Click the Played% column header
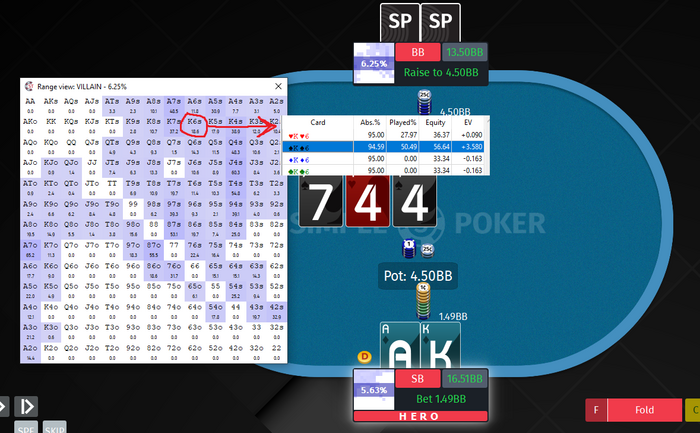 [403, 122]
